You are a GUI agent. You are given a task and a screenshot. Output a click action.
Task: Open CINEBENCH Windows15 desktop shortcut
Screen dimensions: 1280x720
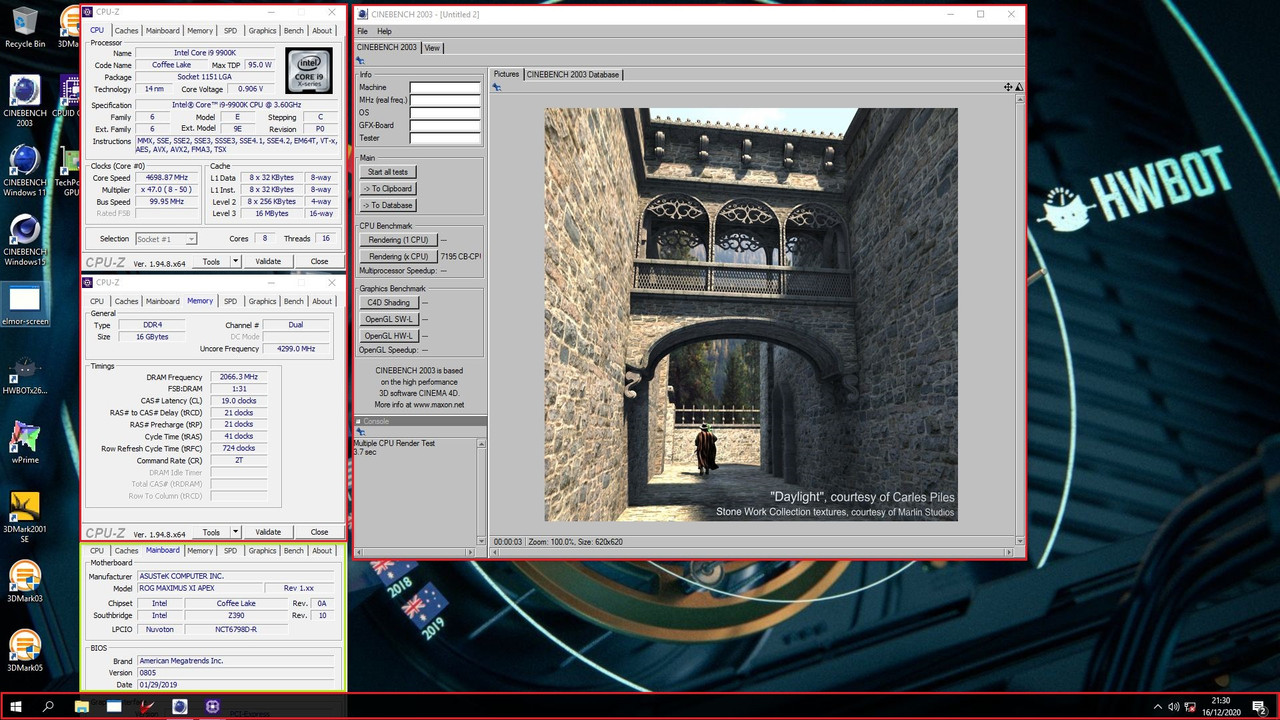24,241
